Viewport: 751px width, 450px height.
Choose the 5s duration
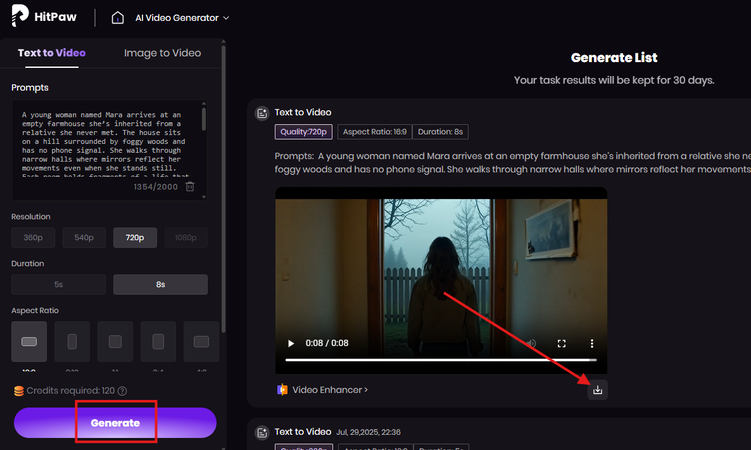point(58,284)
